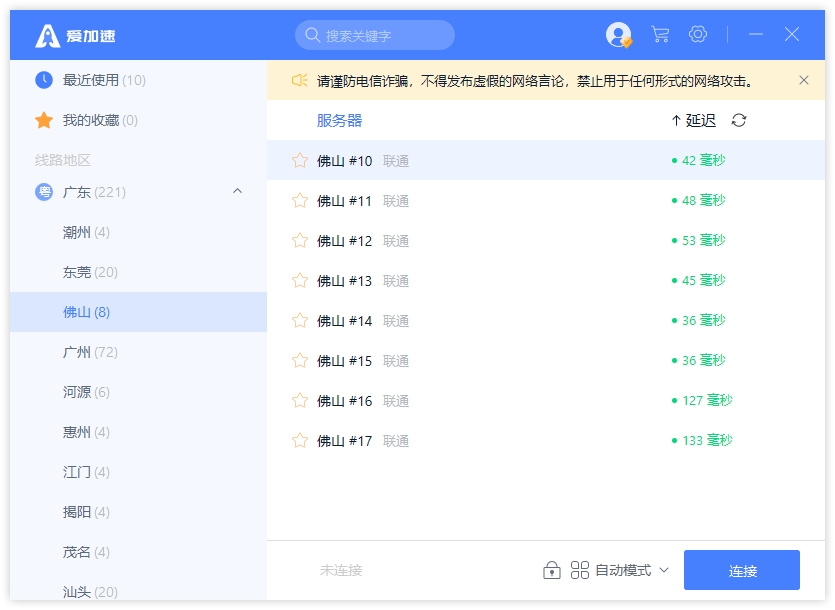Select 潮州 (4) region
The width and height of the screenshot is (835, 610).
(138, 232)
